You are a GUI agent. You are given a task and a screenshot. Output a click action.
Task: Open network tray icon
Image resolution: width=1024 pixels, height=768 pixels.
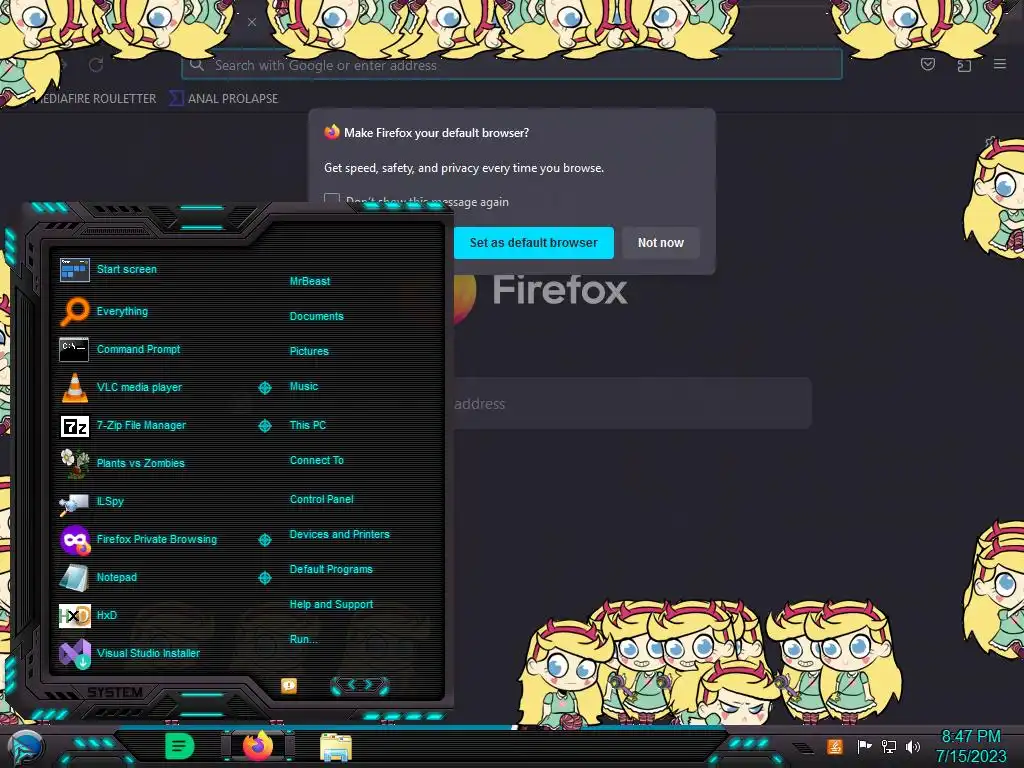(889, 746)
